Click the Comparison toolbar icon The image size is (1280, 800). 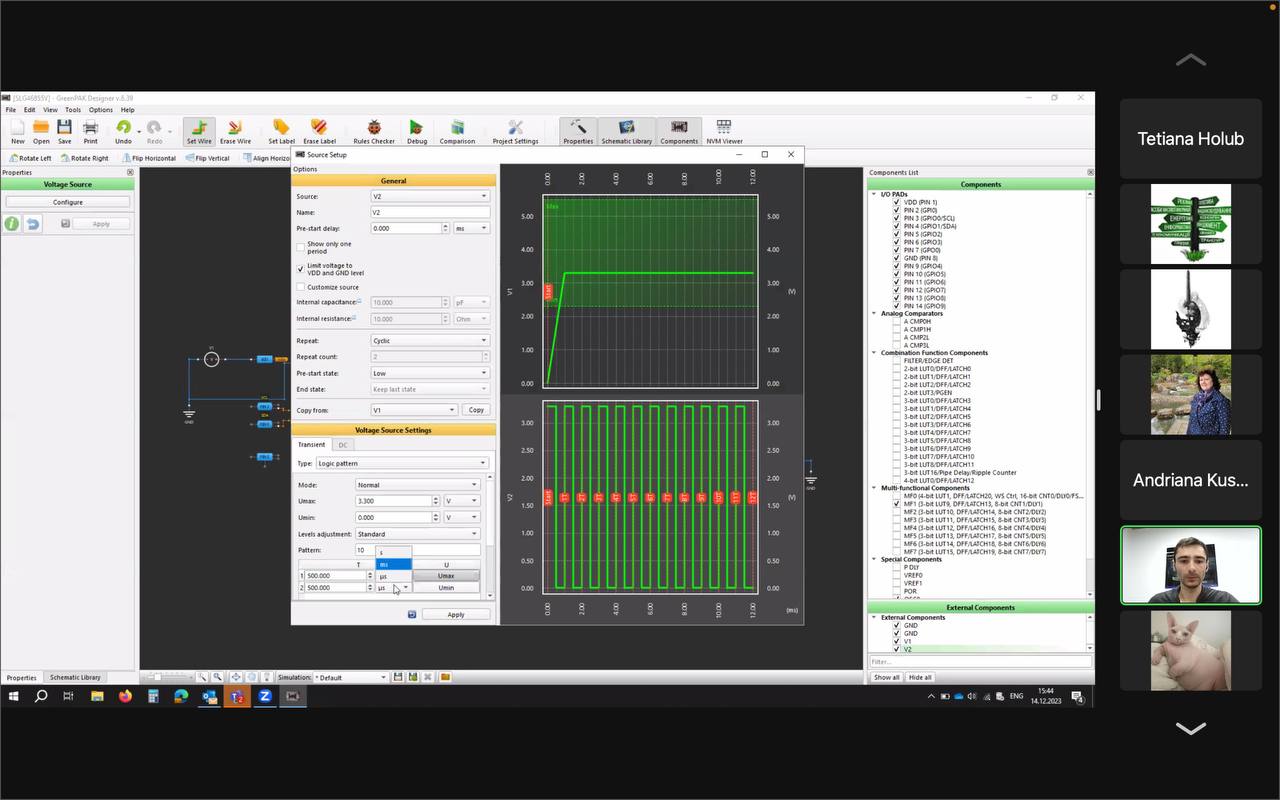point(457,128)
